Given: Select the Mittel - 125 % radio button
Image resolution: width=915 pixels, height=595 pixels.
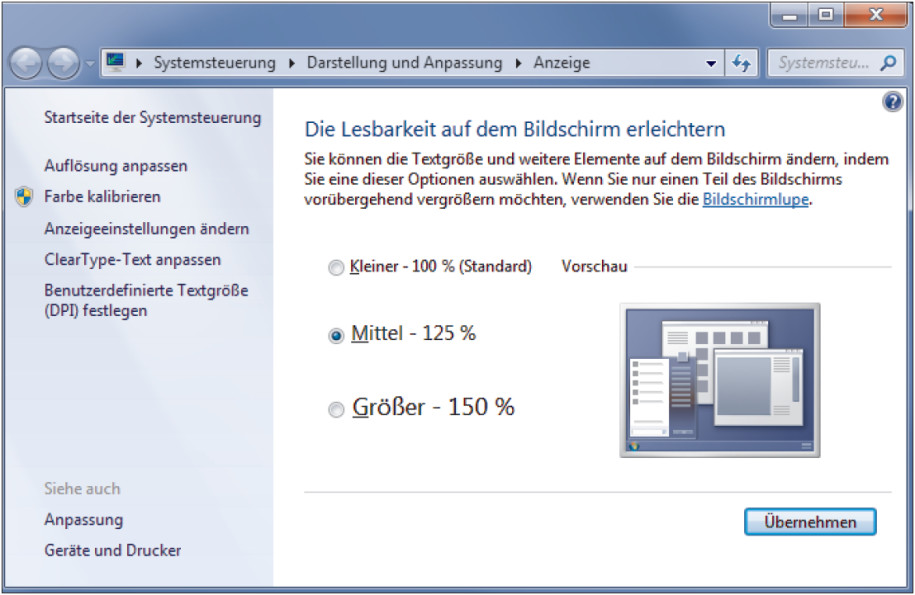Looking at the screenshot, I should tap(336, 335).
